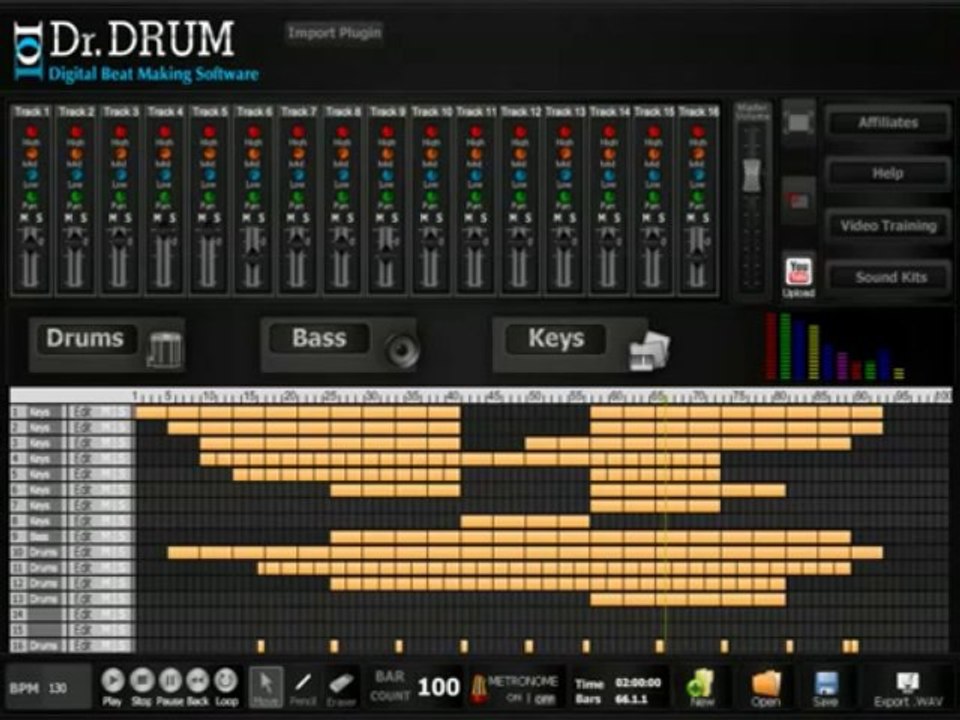Viewport: 960px width, 720px height.
Task: Click the Track 3 blue Low knob
Action: click(x=121, y=176)
